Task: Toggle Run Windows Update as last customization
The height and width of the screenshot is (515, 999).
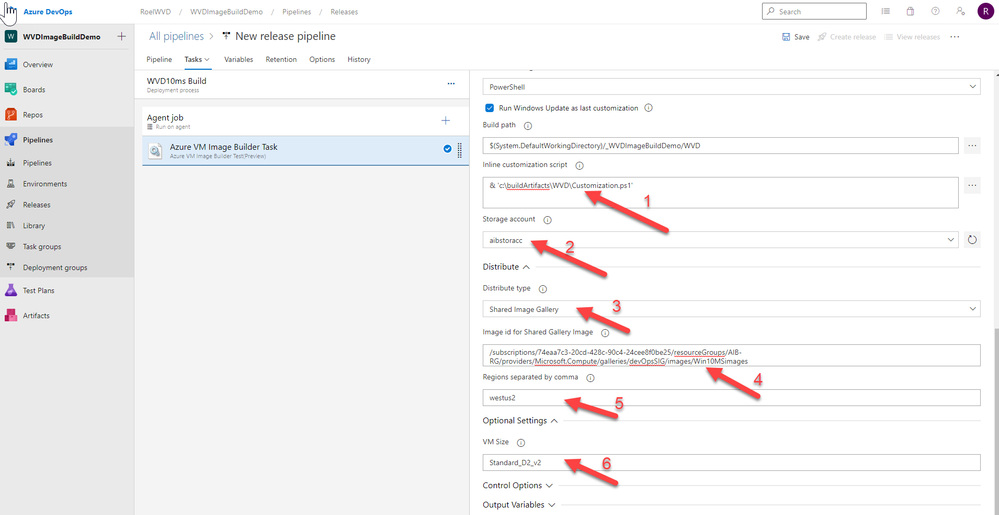Action: click(x=490, y=108)
